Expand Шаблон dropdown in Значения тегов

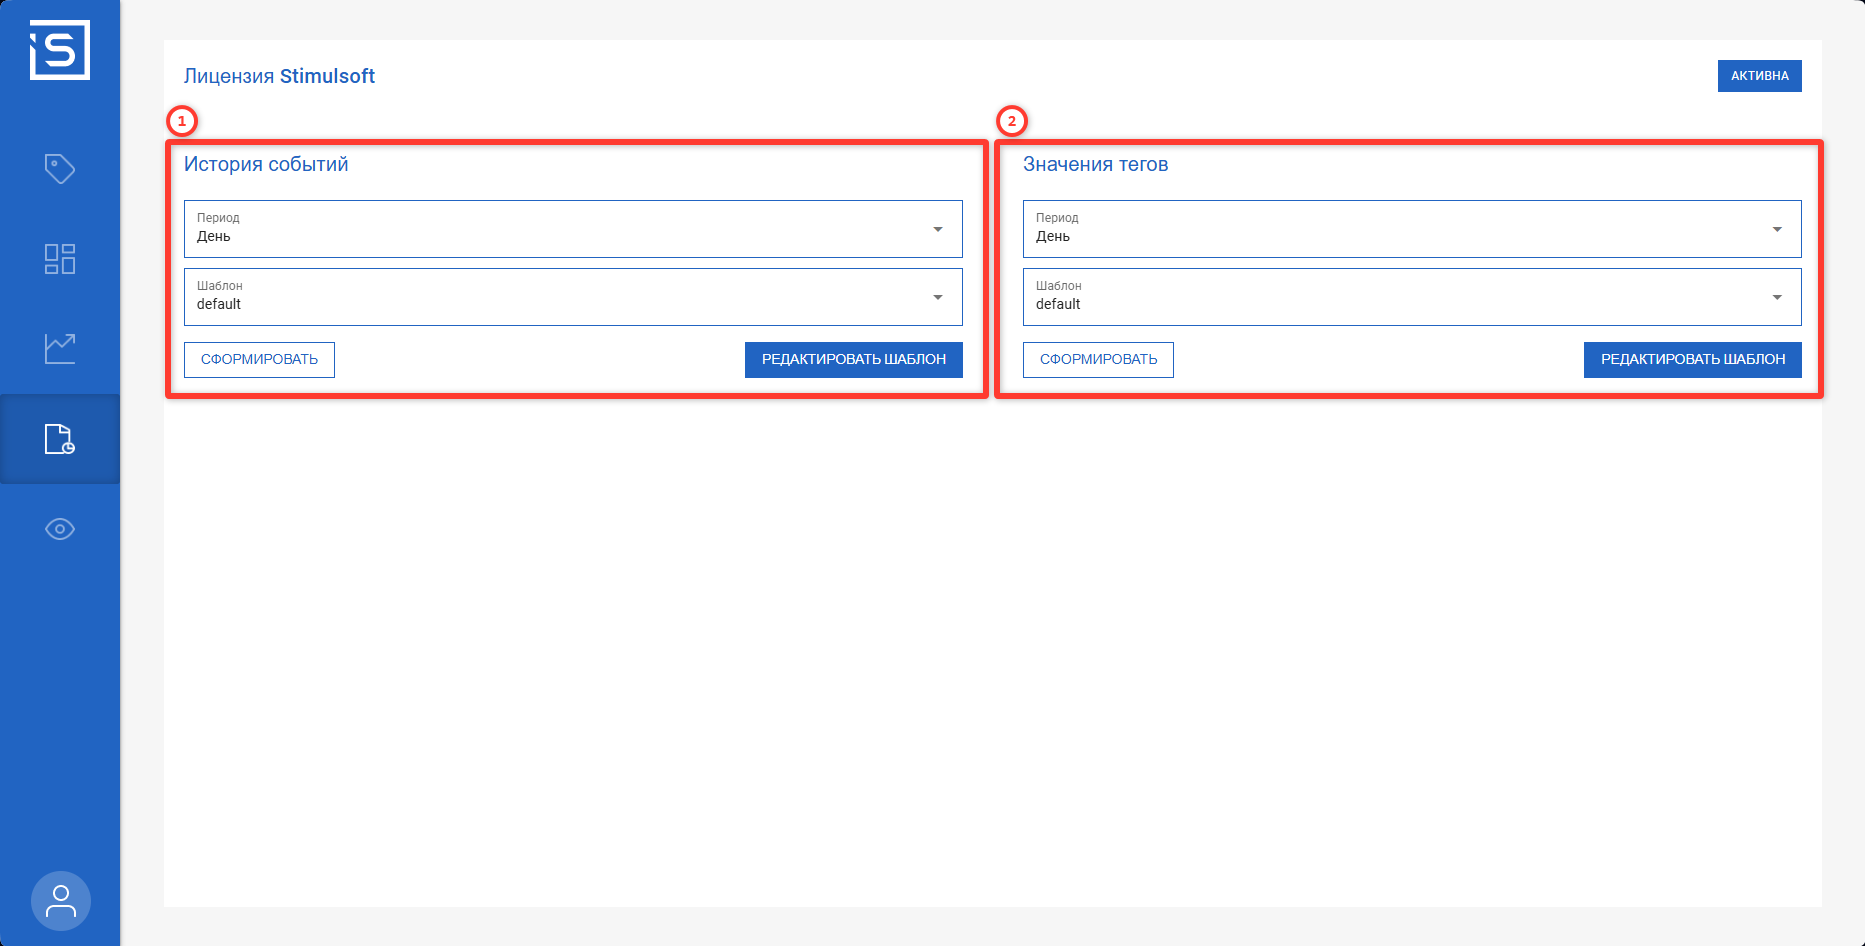(x=1411, y=297)
